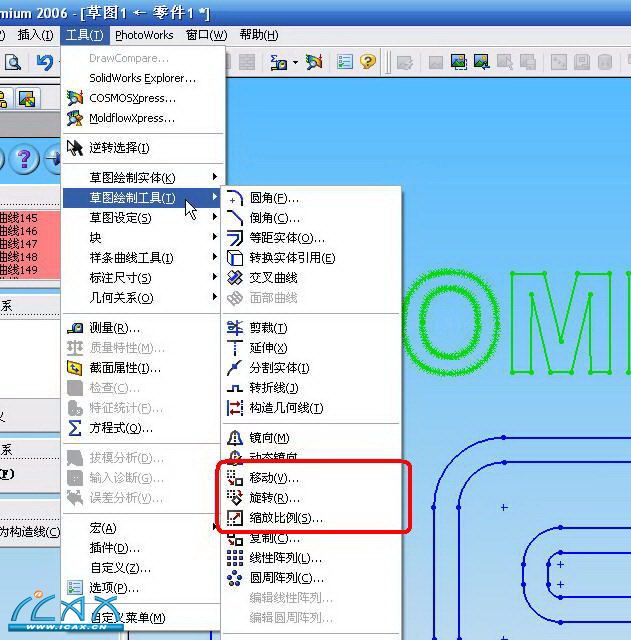Open the PhotoWorks menu

144,36
